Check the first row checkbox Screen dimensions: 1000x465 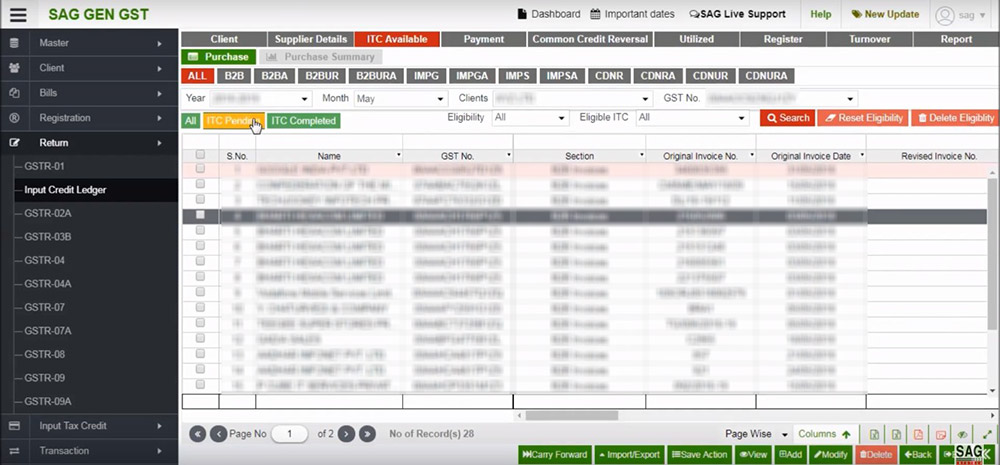[200, 170]
